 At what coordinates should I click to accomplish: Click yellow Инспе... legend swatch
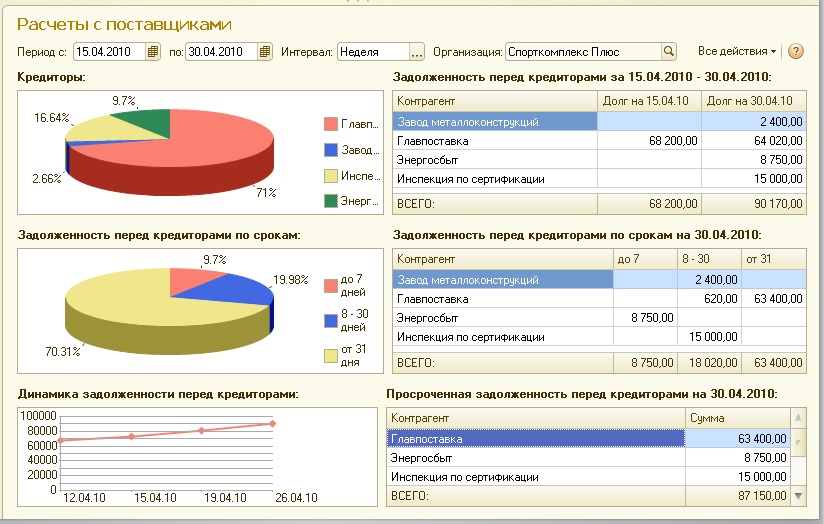point(331,176)
